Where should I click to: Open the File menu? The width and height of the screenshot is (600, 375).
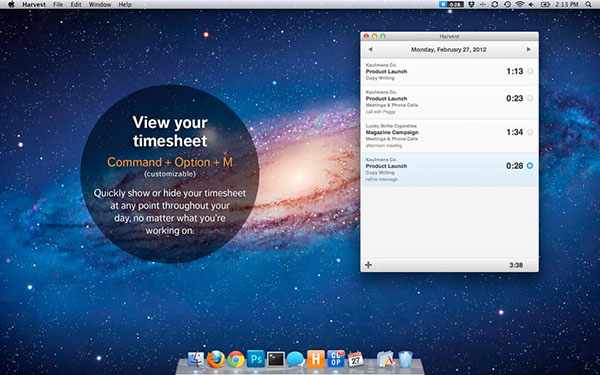click(58, 5)
